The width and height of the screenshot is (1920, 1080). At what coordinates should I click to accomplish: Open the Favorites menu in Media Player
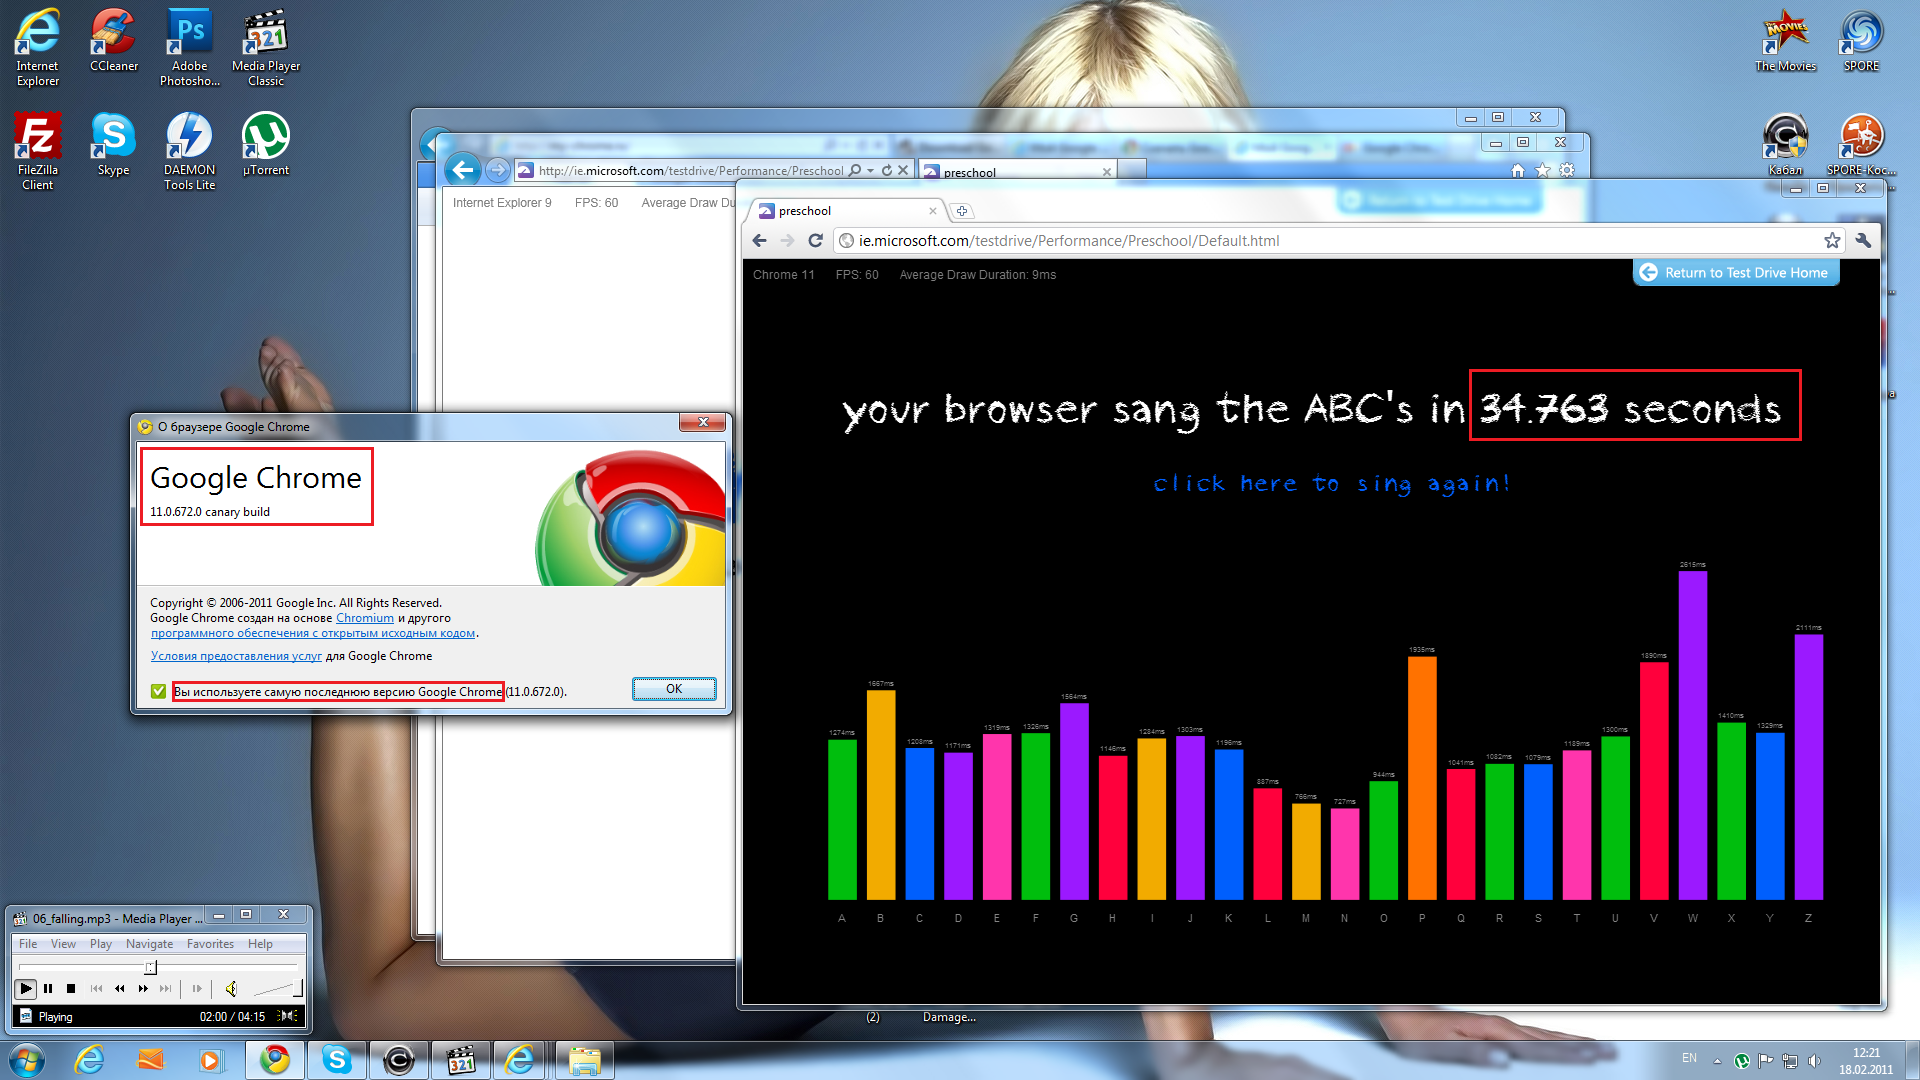210,944
